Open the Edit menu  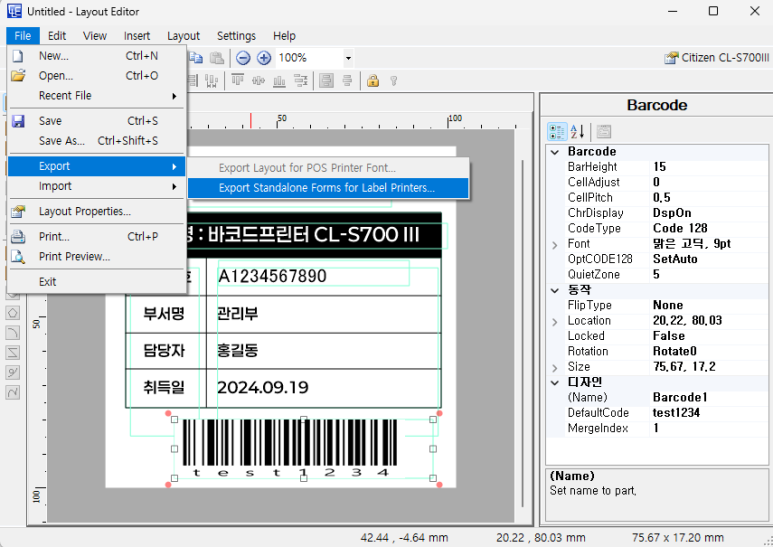click(57, 36)
